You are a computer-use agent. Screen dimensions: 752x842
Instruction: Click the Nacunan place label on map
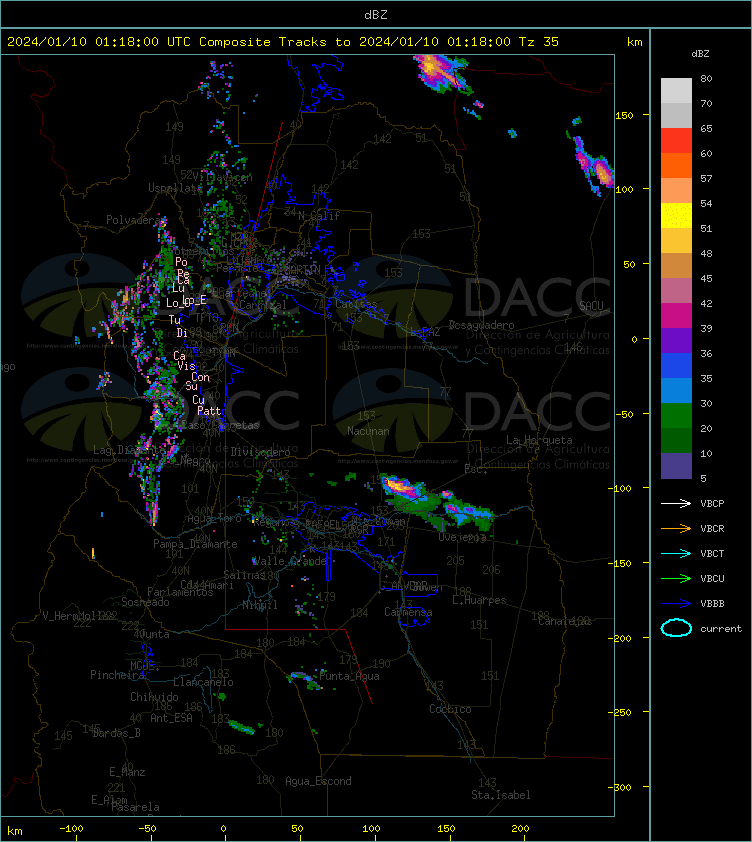click(x=368, y=431)
